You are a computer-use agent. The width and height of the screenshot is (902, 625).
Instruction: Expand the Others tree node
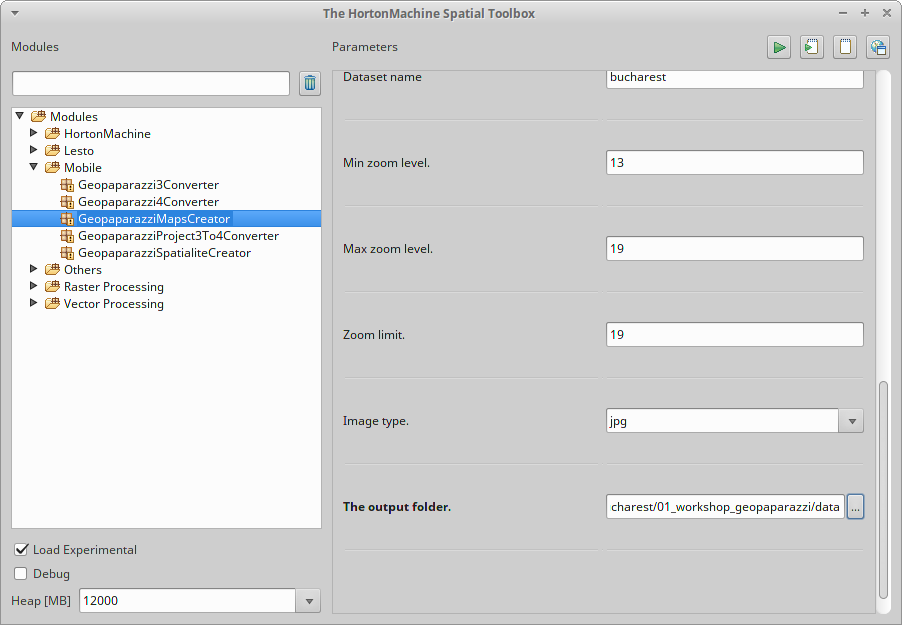tap(33, 269)
